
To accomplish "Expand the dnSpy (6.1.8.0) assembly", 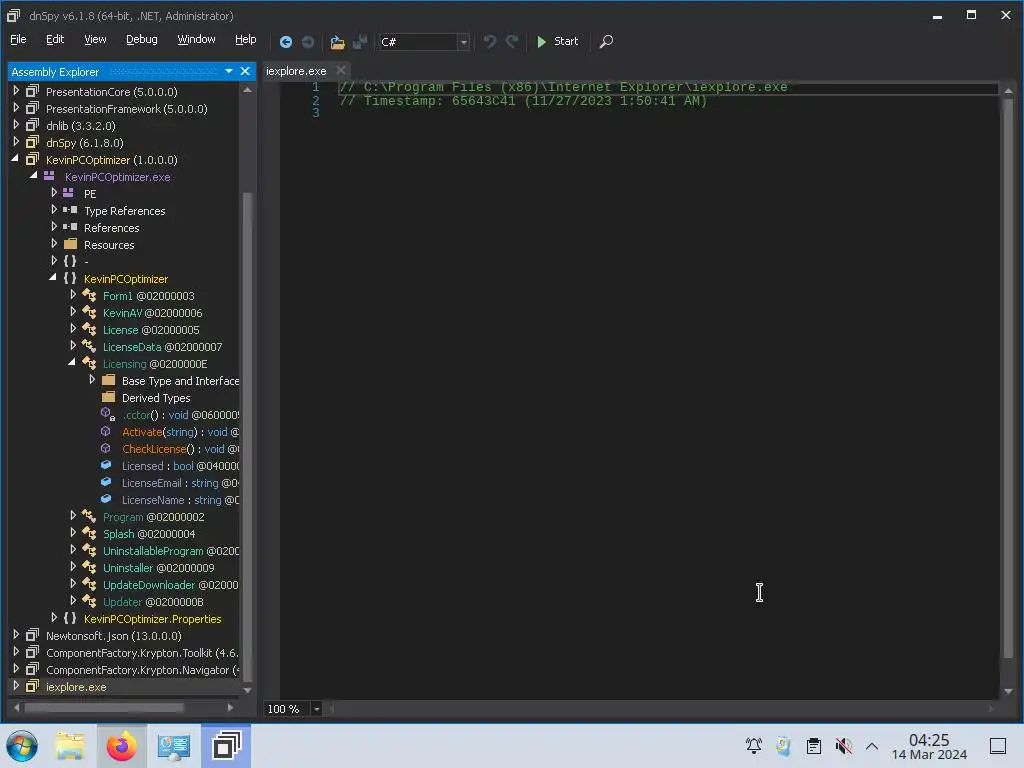I will click(x=16, y=142).
